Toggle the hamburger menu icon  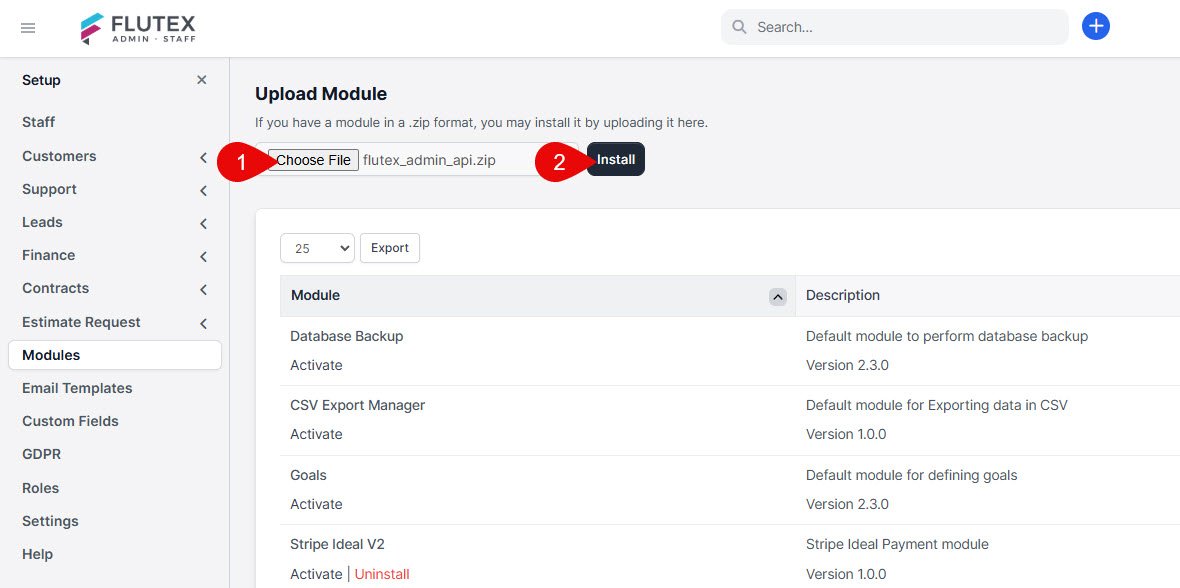tap(28, 28)
